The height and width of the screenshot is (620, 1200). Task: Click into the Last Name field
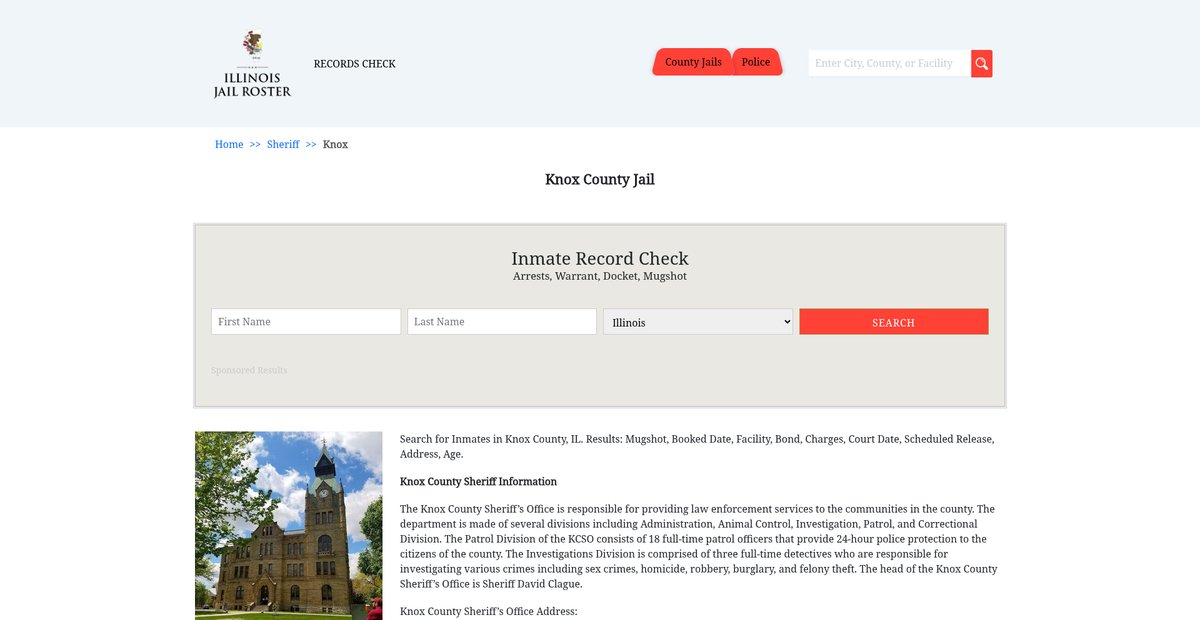click(502, 322)
